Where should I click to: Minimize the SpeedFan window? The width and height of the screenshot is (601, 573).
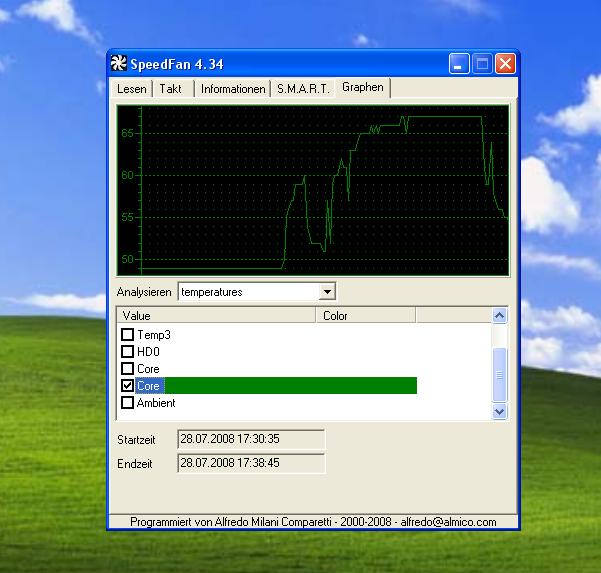(x=458, y=64)
